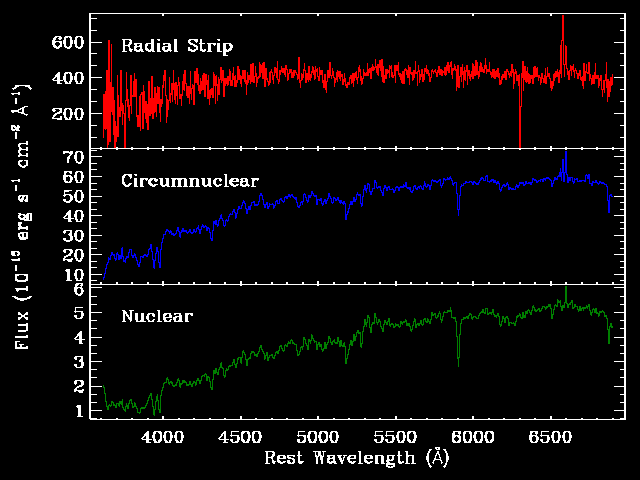Click the 6 tick label on bottom panel
The width and height of the screenshot is (640, 480).
click(79, 289)
